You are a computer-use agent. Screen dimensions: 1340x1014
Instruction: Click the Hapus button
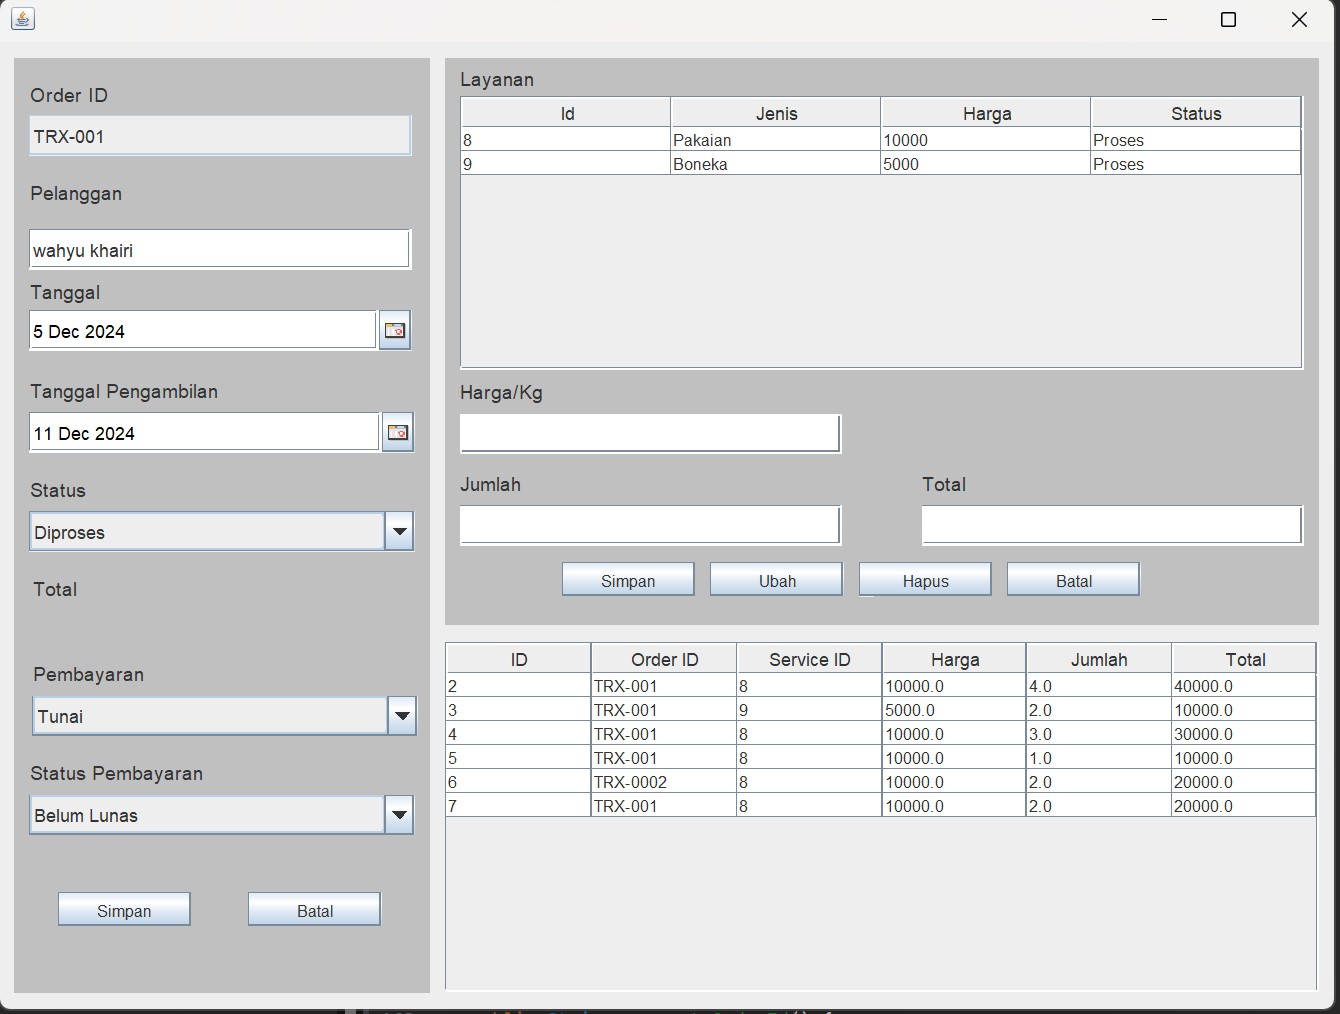pos(925,580)
